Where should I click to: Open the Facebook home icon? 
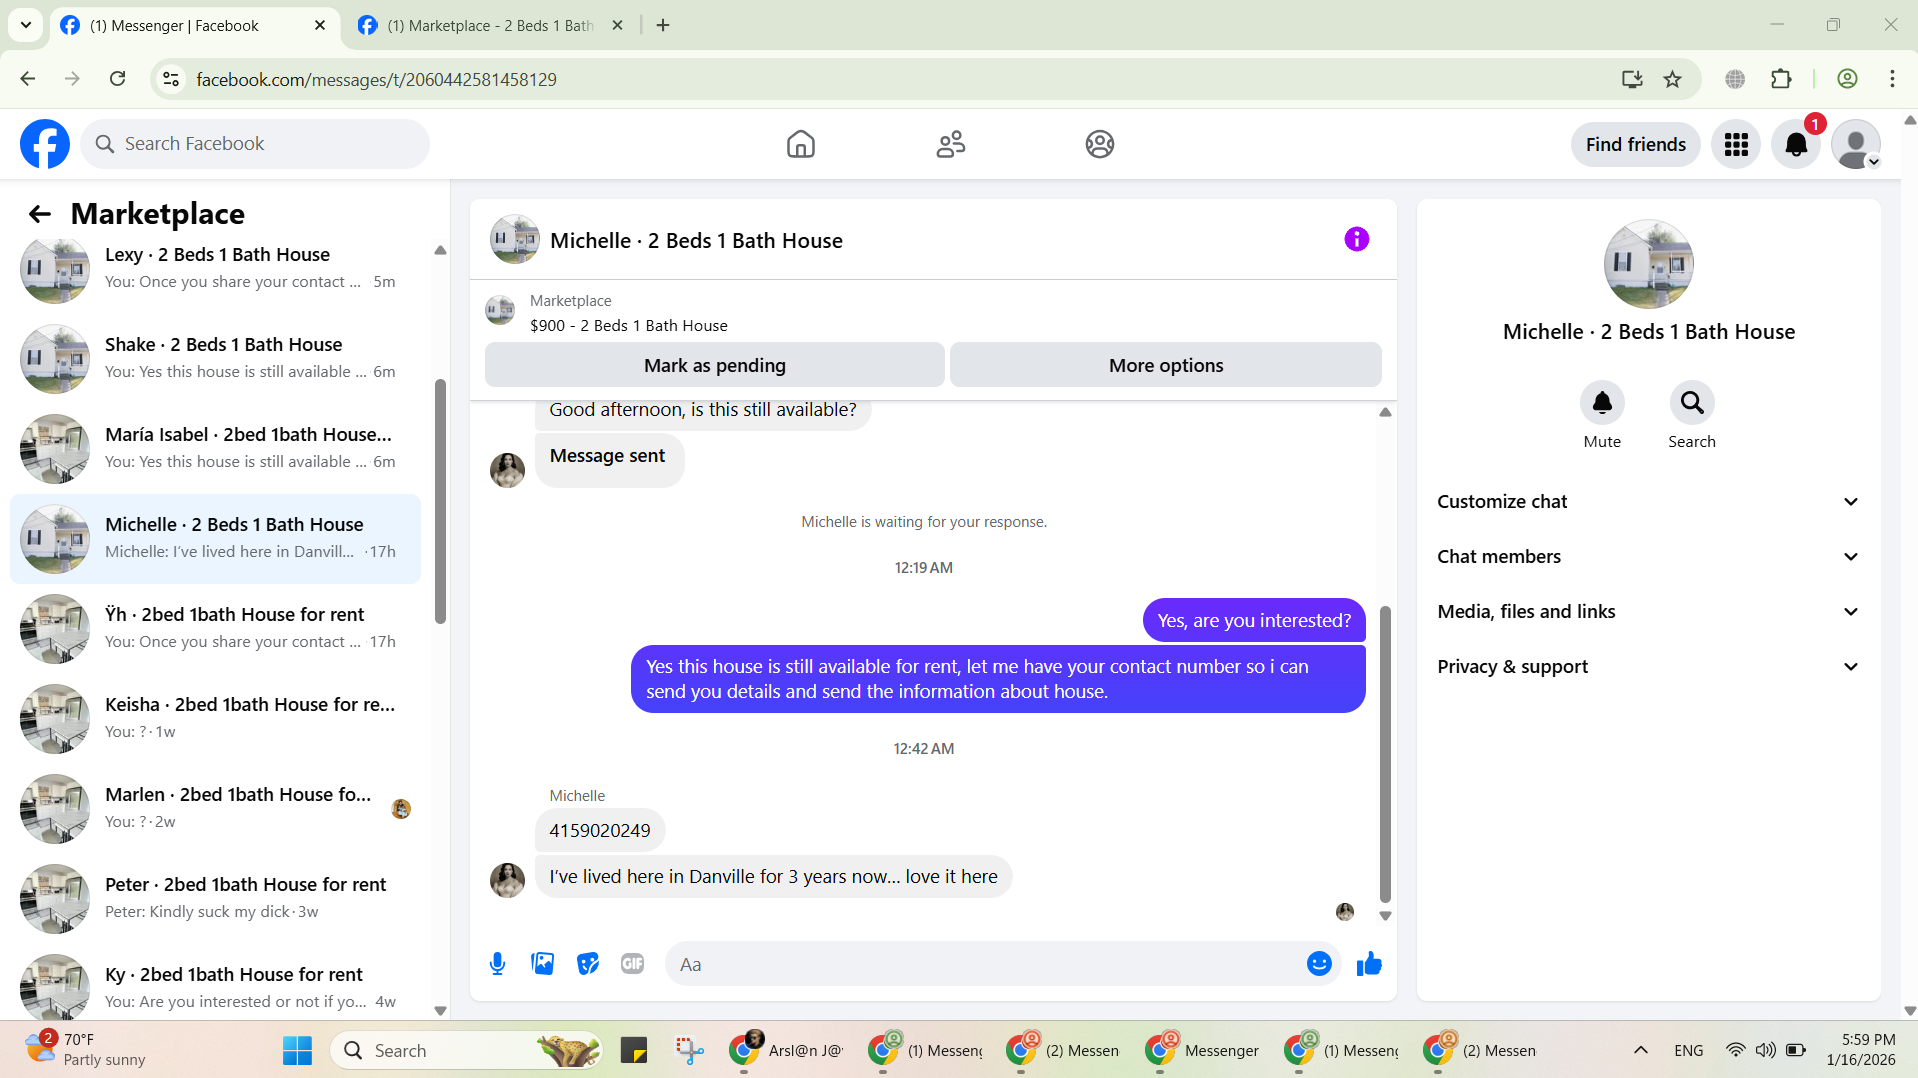tap(800, 144)
